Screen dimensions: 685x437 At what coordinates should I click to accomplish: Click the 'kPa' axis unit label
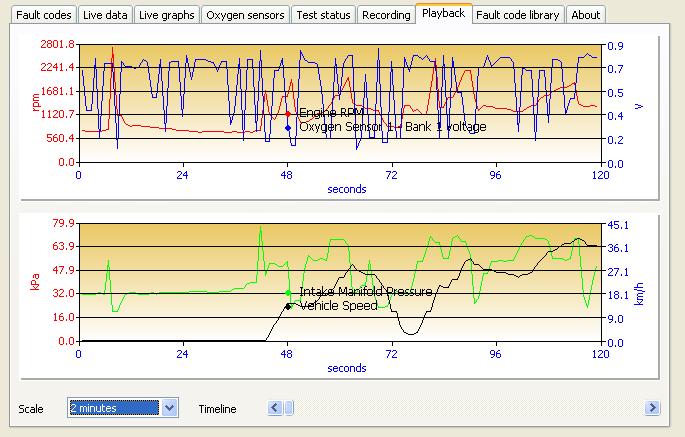click(35, 282)
